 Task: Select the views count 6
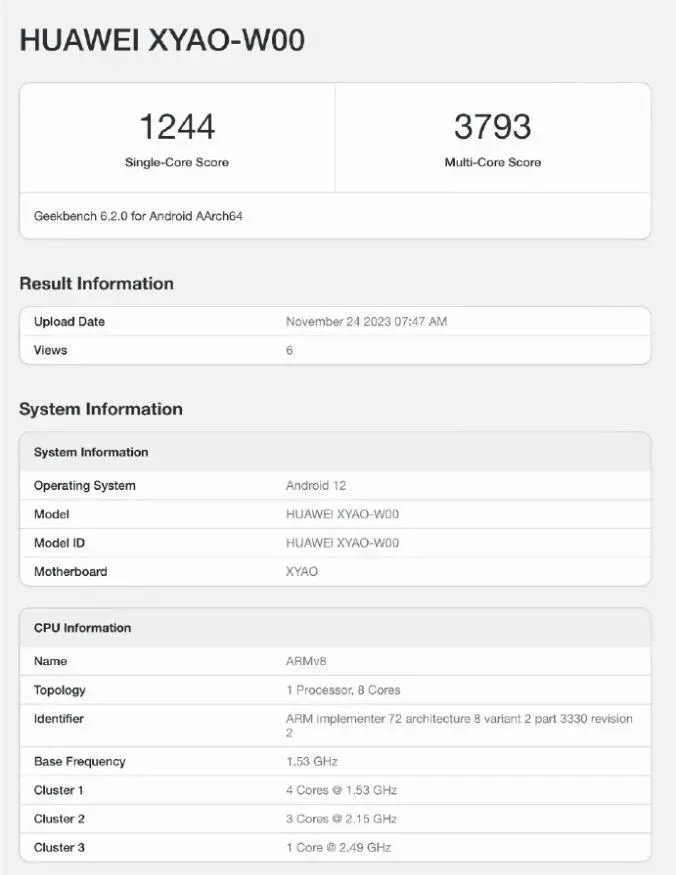pos(289,350)
